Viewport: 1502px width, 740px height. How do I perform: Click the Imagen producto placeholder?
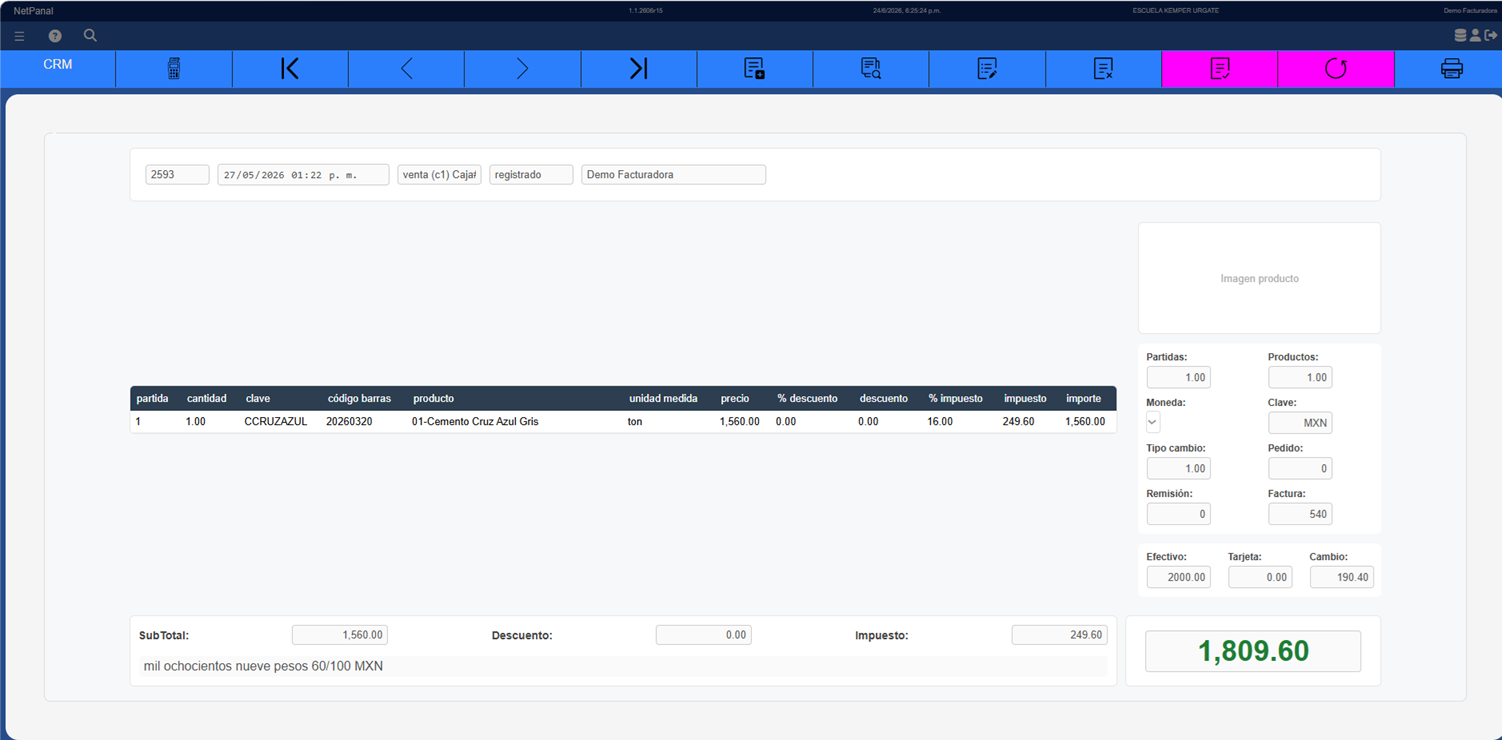click(x=1259, y=278)
